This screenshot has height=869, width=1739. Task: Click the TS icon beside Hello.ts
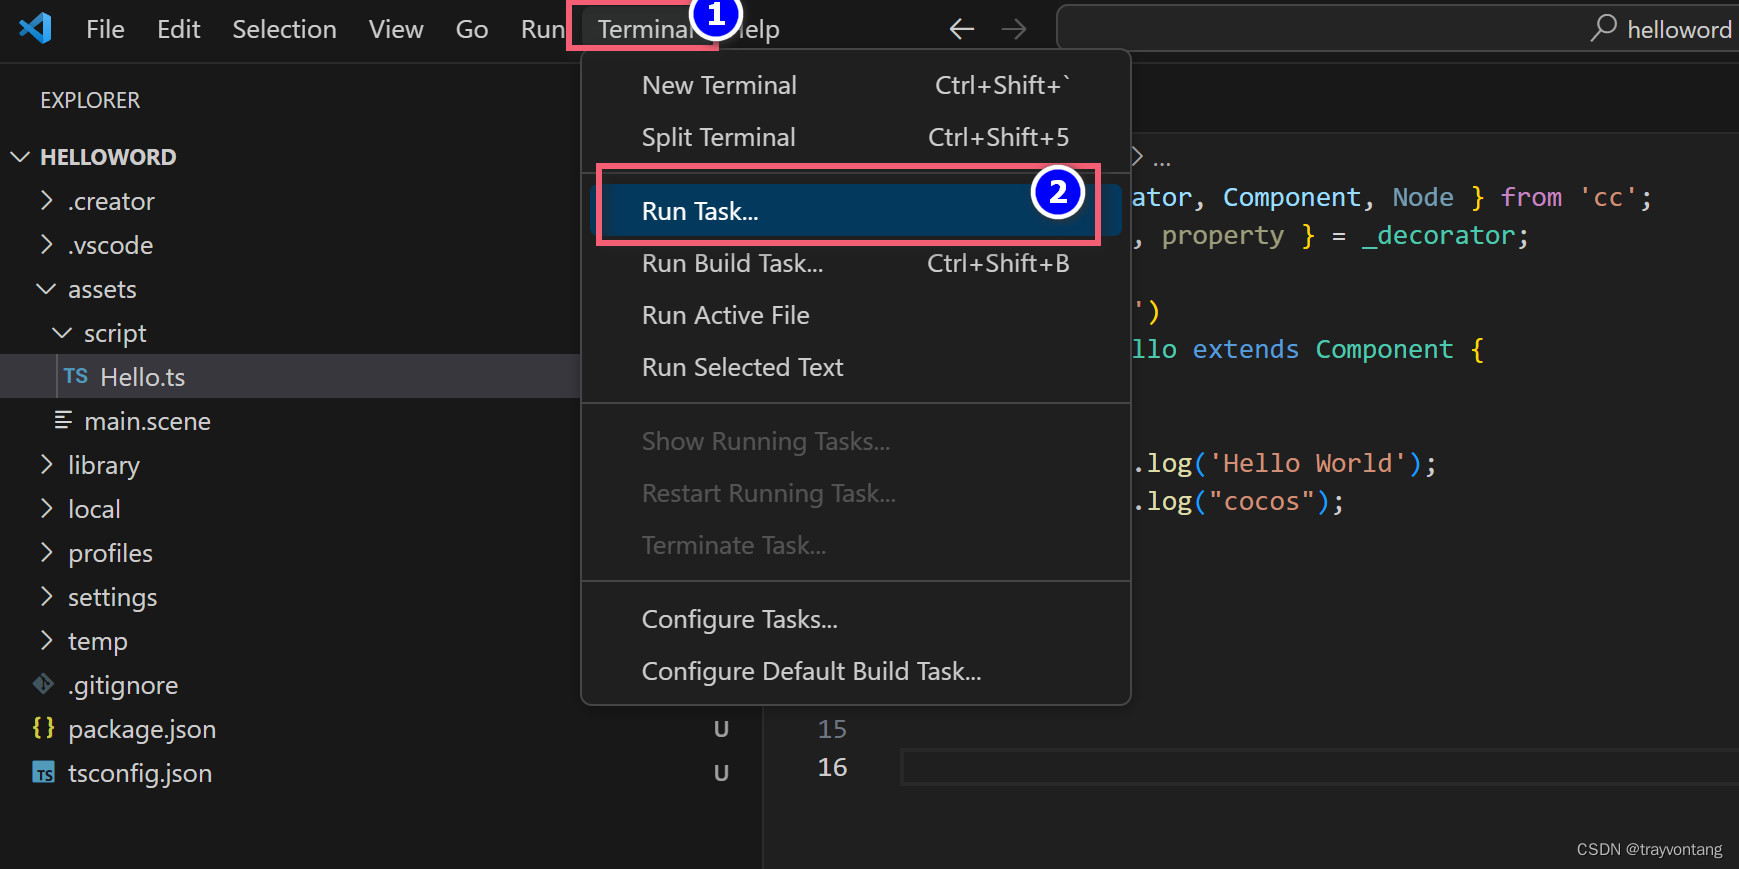(76, 376)
